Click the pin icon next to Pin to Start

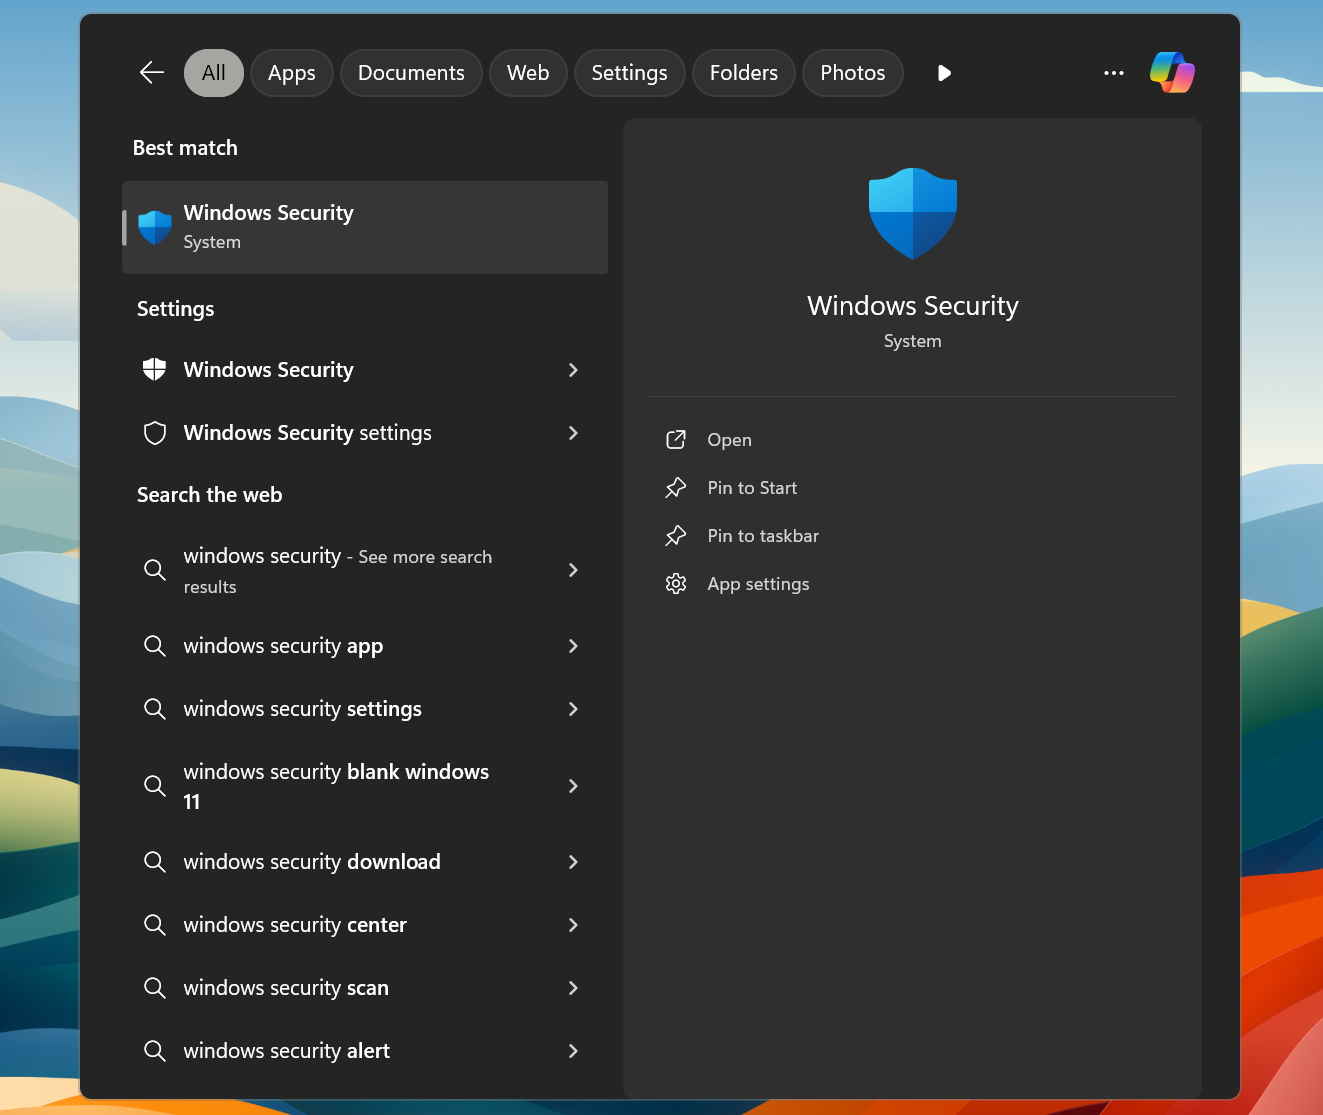pyautogui.click(x=676, y=488)
